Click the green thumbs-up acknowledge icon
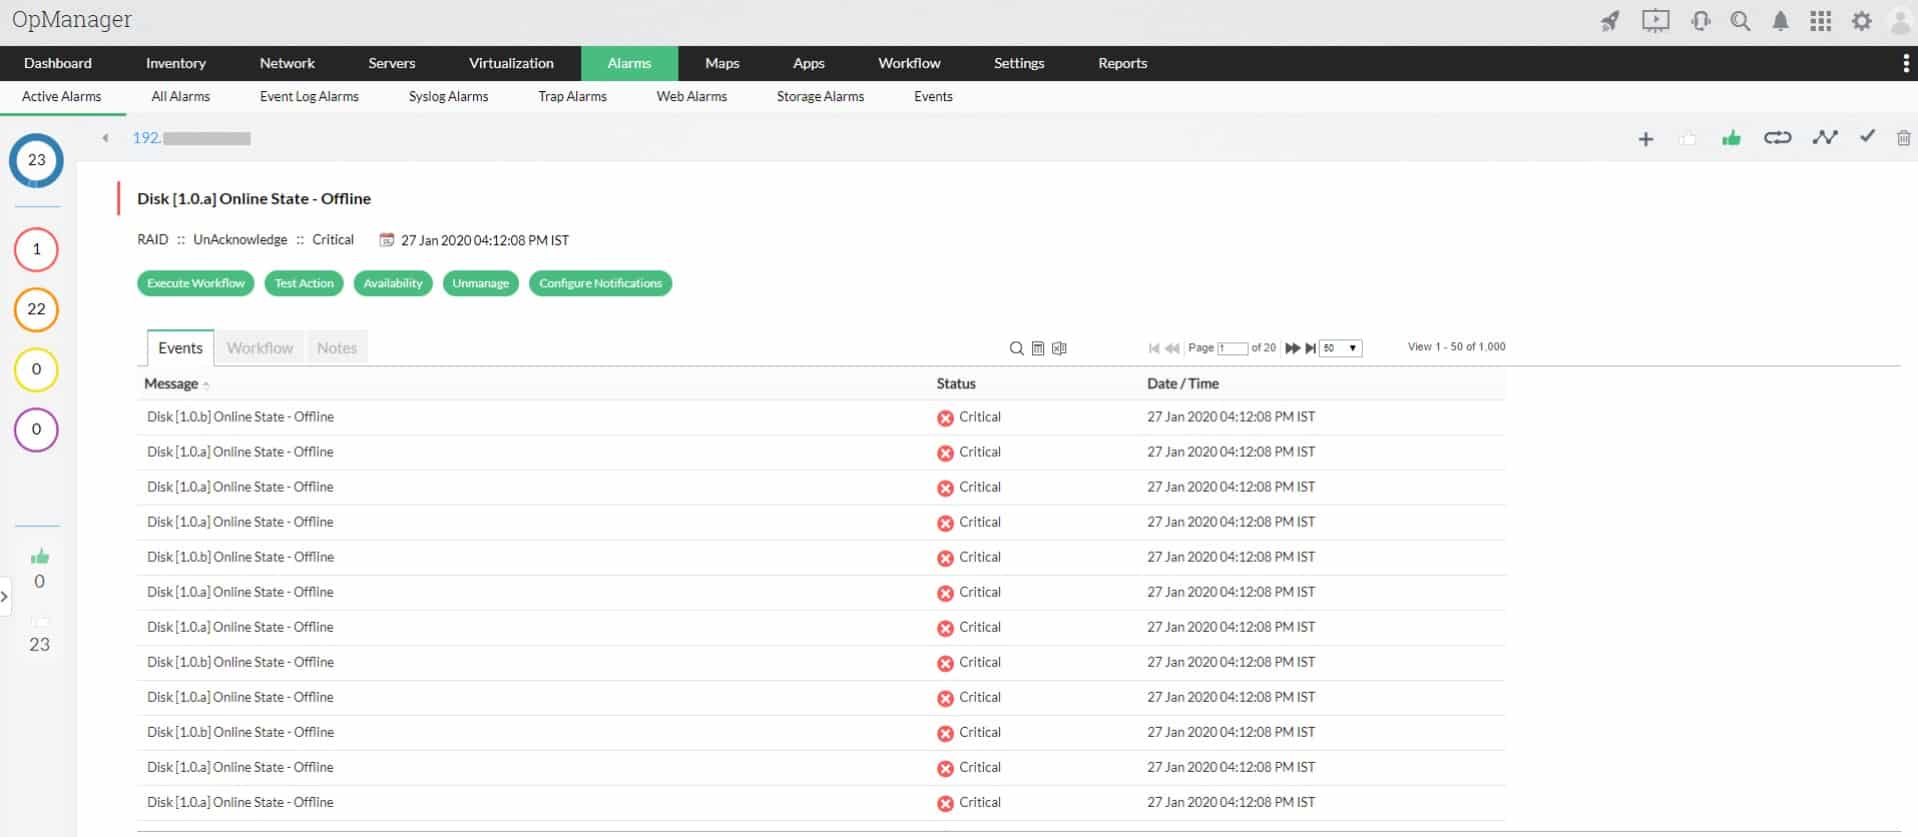The width and height of the screenshot is (1918, 837). pos(1731,138)
